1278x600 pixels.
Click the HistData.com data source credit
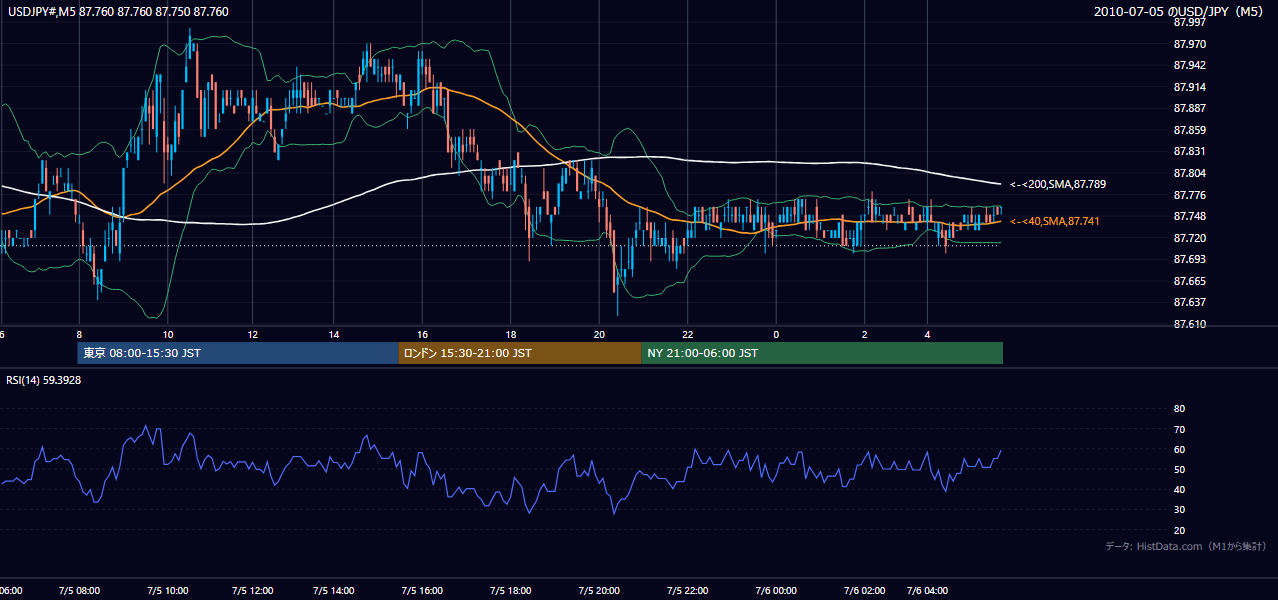coord(1186,546)
